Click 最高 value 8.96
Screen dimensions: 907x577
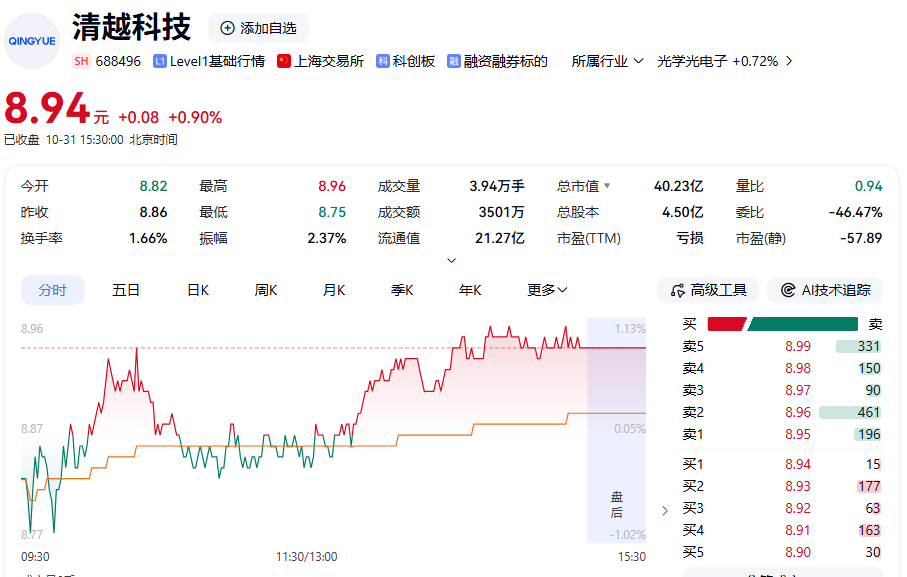[x=332, y=186]
